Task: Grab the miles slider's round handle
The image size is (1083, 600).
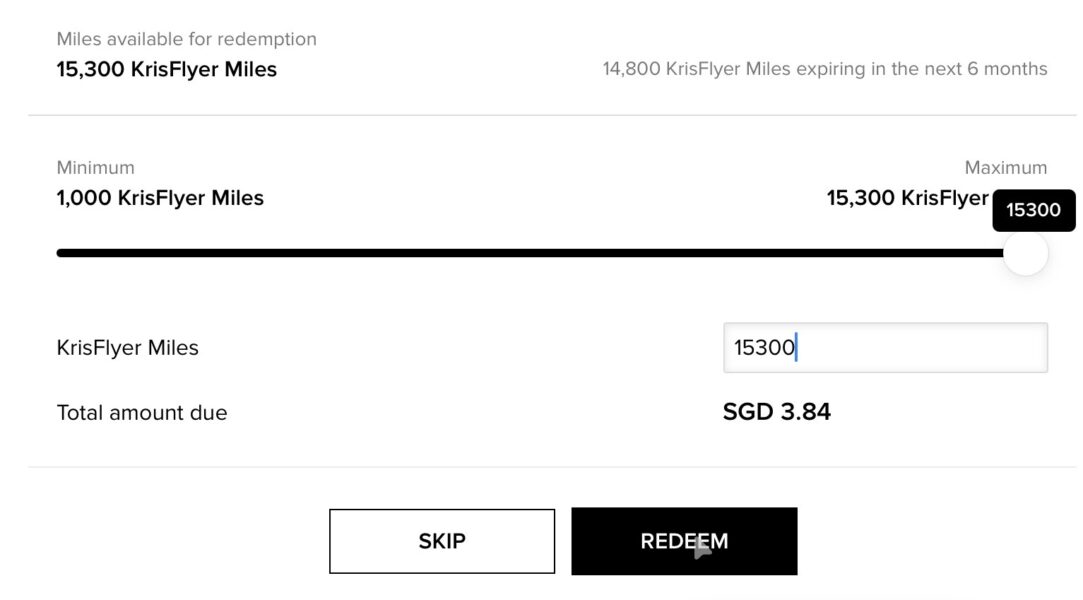Action: [1025, 253]
